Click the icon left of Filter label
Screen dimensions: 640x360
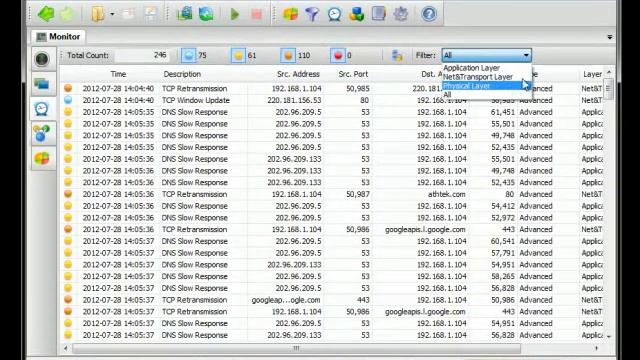pos(397,56)
